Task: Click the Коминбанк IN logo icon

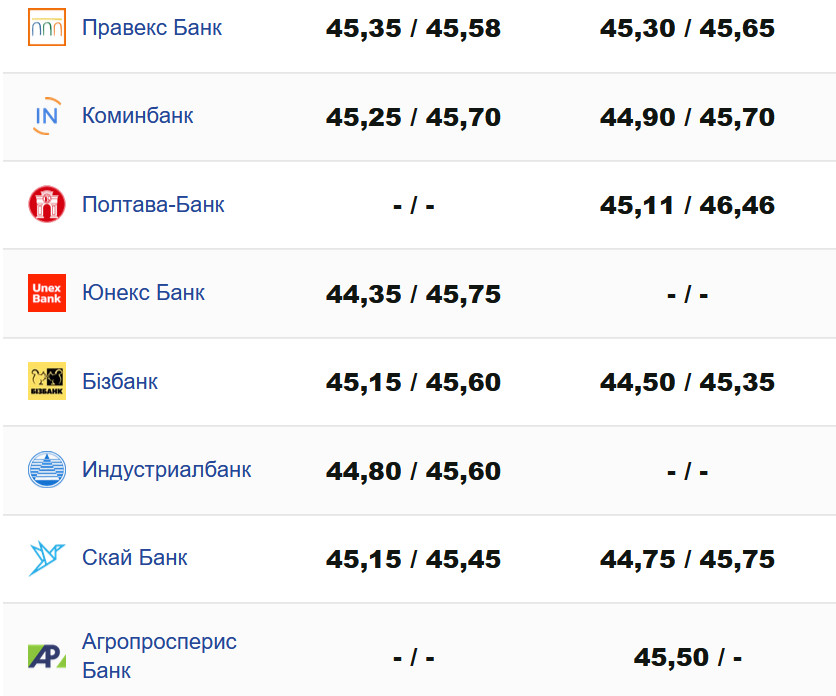Action: pos(47,116)
